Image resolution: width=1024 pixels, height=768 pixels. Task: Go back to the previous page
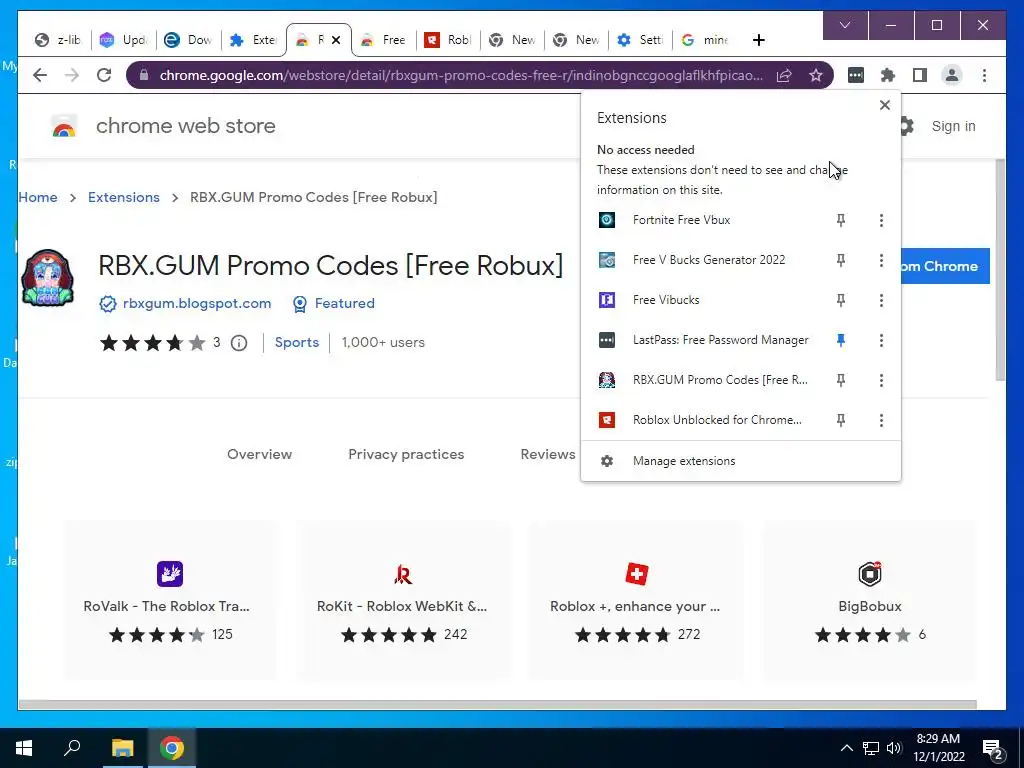coord(40,75)
